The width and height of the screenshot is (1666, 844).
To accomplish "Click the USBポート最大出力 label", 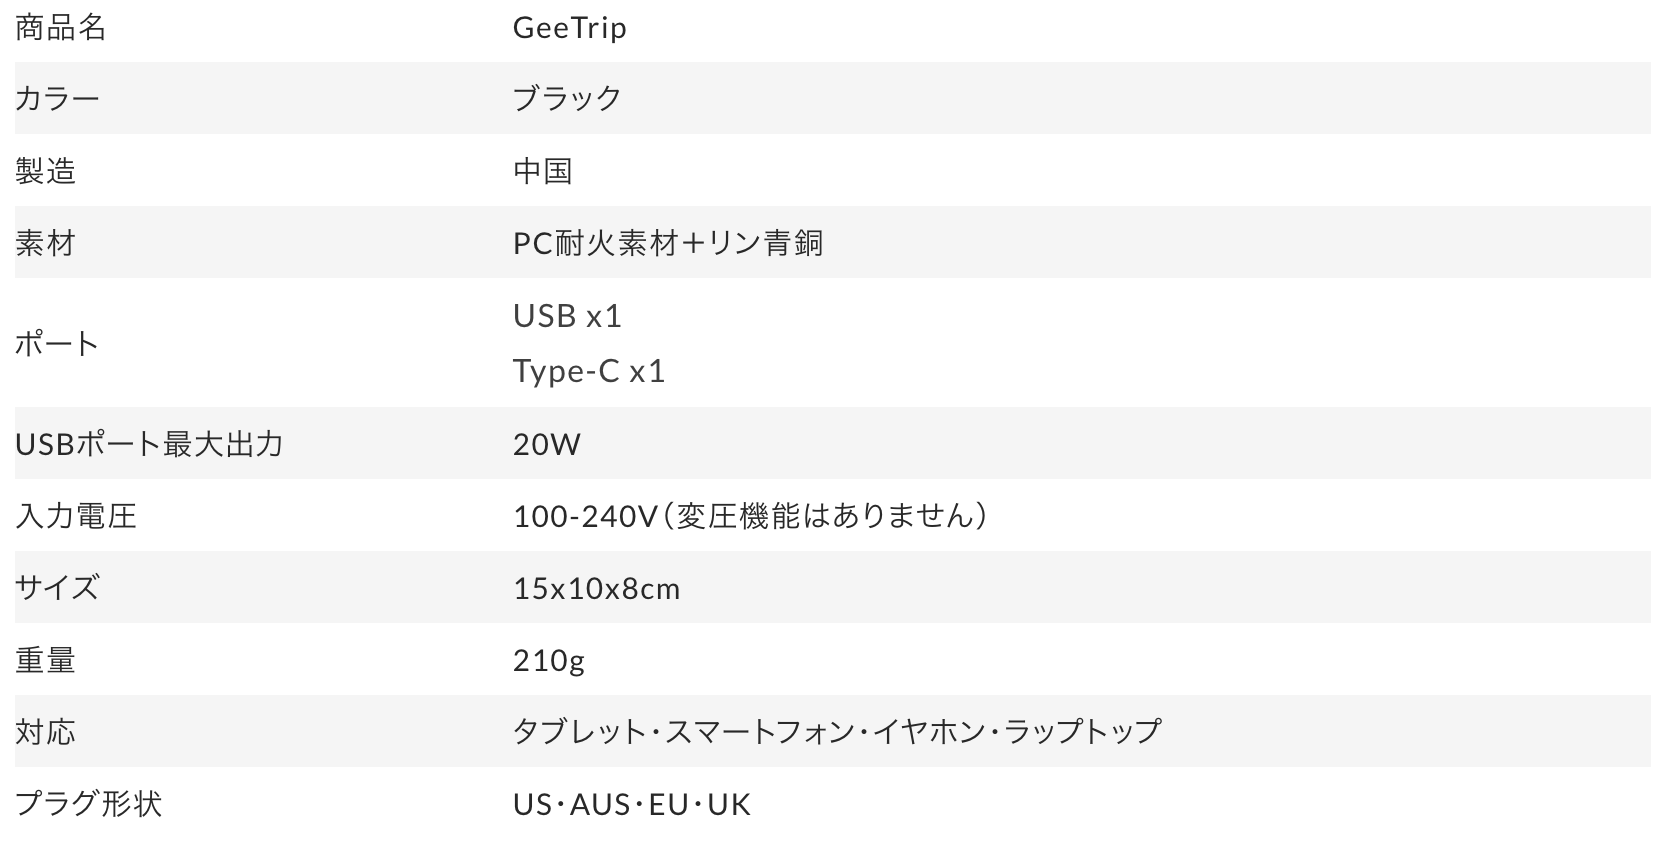I will (x=149, y=444).
